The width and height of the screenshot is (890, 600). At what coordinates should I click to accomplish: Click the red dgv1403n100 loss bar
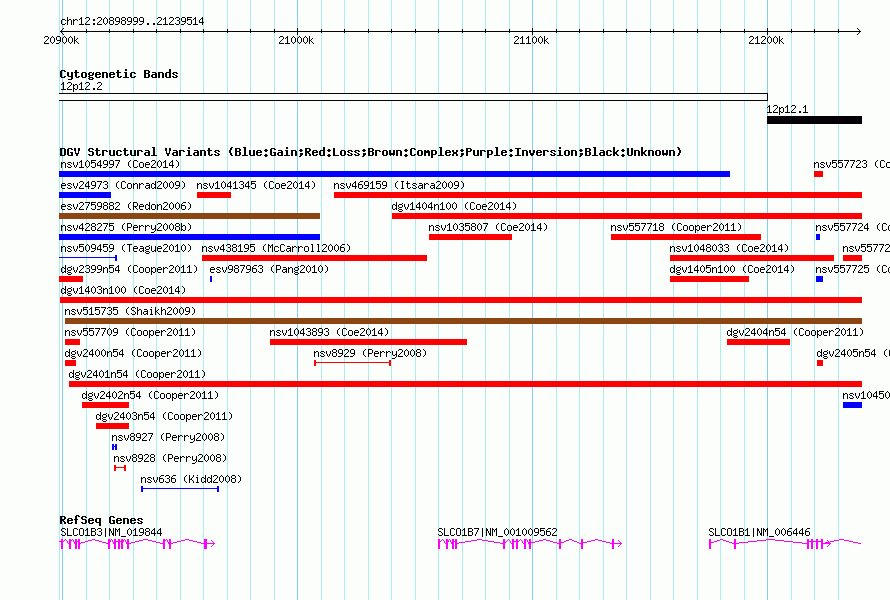pos(461,300)
